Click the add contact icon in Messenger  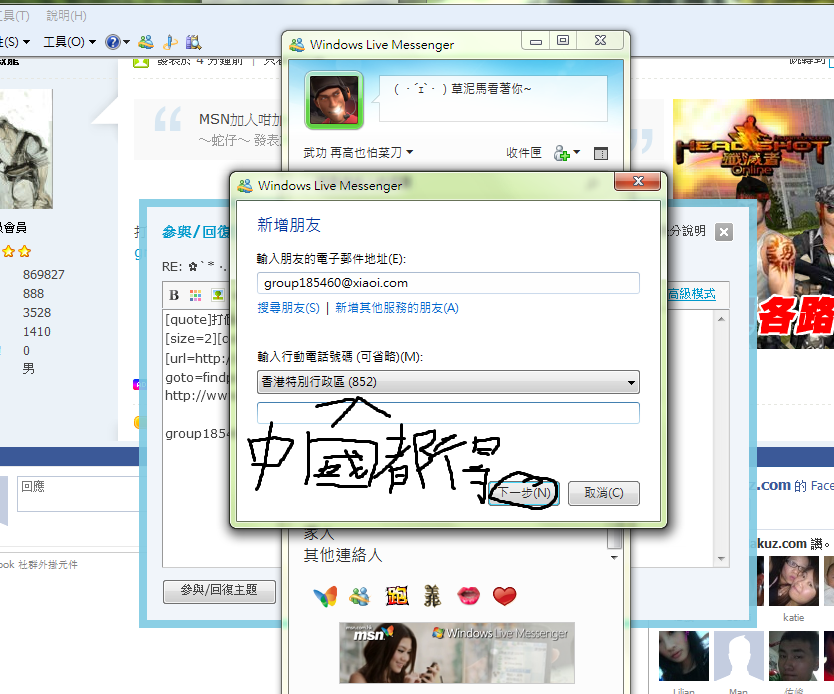pos(561,153)
